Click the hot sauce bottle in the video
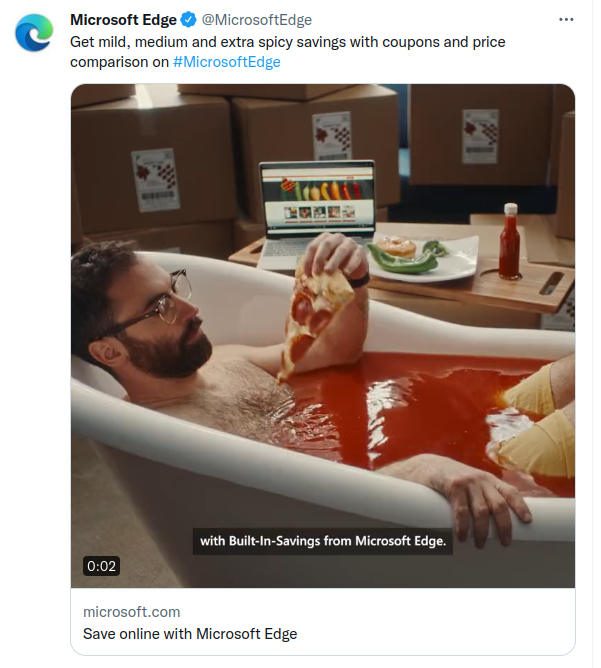 click(x=510, y=241)
